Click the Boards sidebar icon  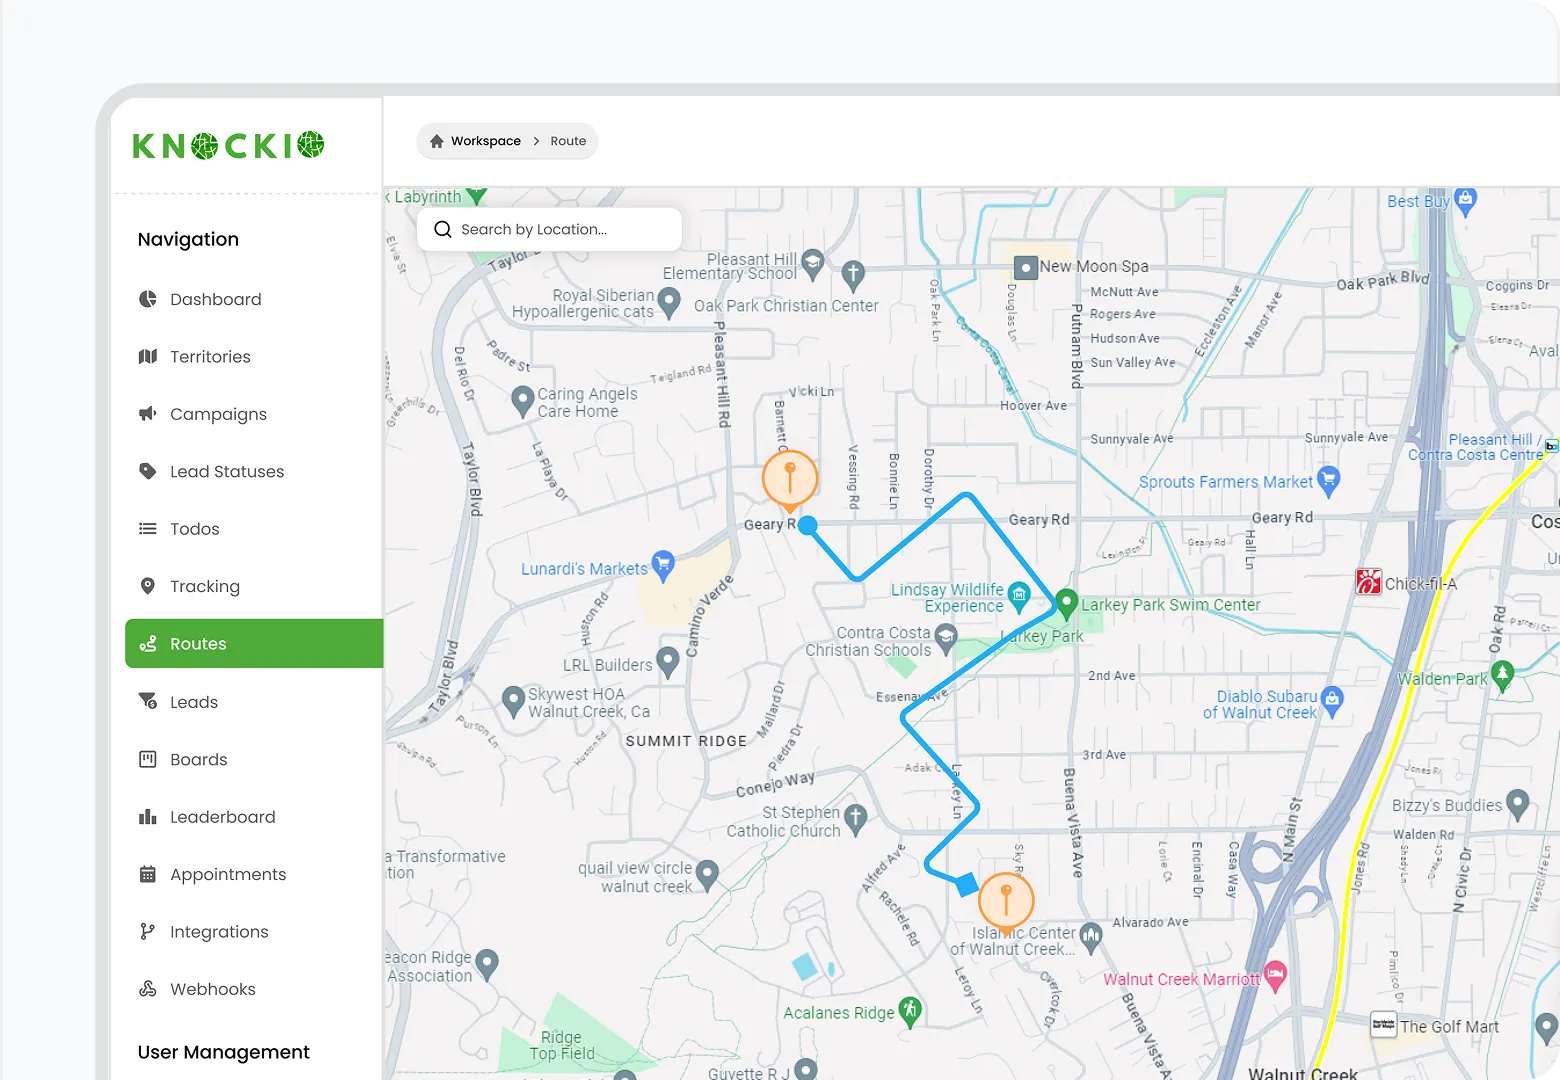point(148,759)
